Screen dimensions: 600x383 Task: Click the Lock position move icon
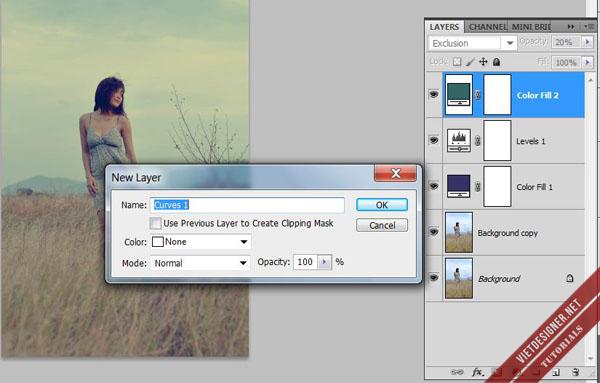[x=483, y=62]
